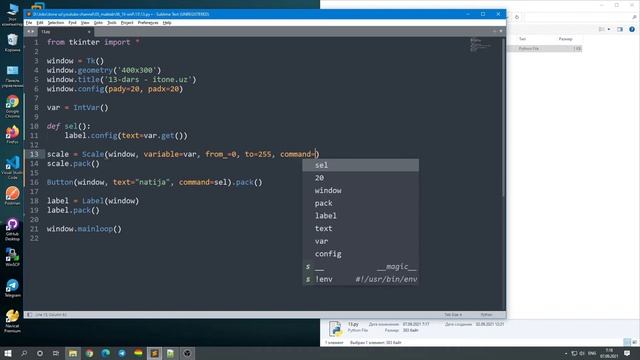Viewport: 640px width, 360px height.
Task: Launch Telegram desktop shortcut
Action: tap(12, 288)
